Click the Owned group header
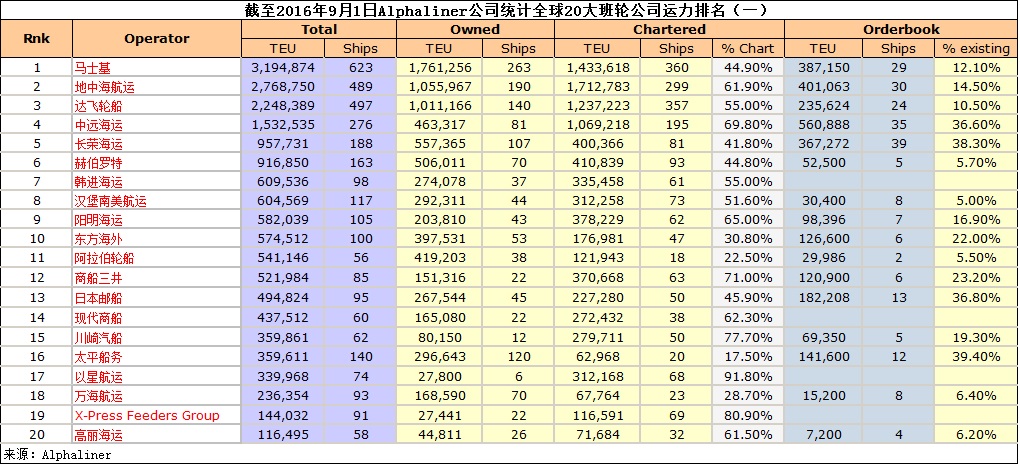The image size is (1020, 466). point(475,30)
